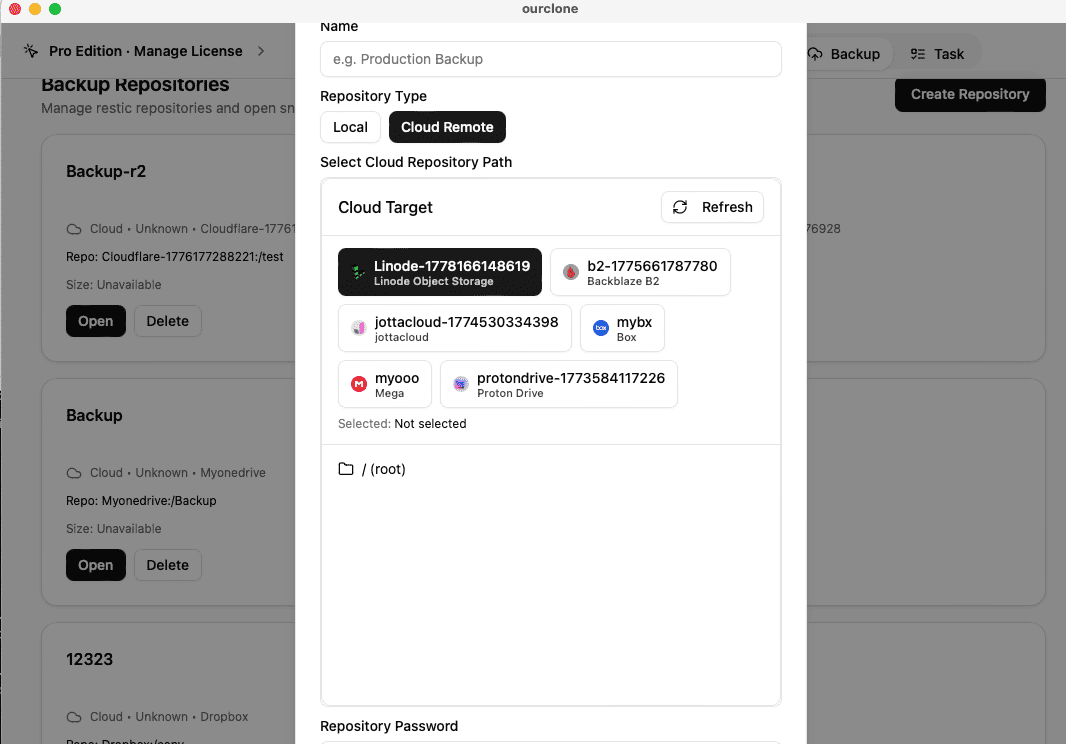The image size is (1066, 744).
Task: Click the 12323 repository title
Action: point(89,660)
